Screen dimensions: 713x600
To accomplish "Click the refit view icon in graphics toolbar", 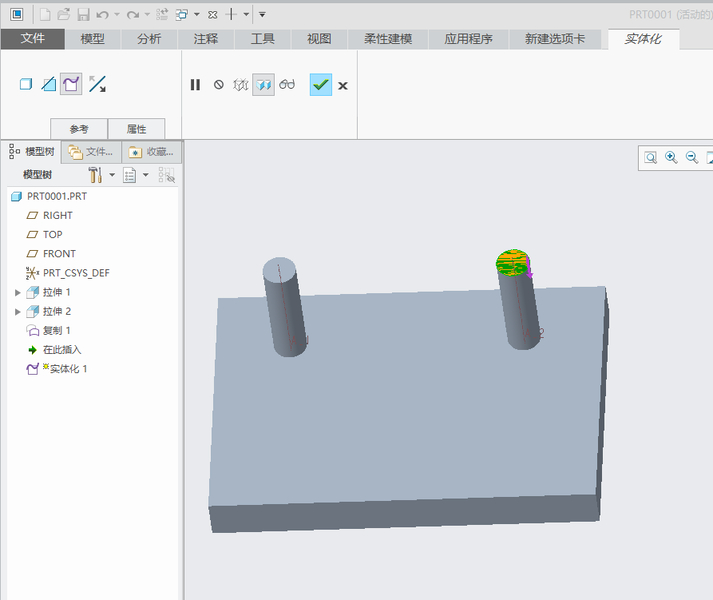I will pos(651,158).
